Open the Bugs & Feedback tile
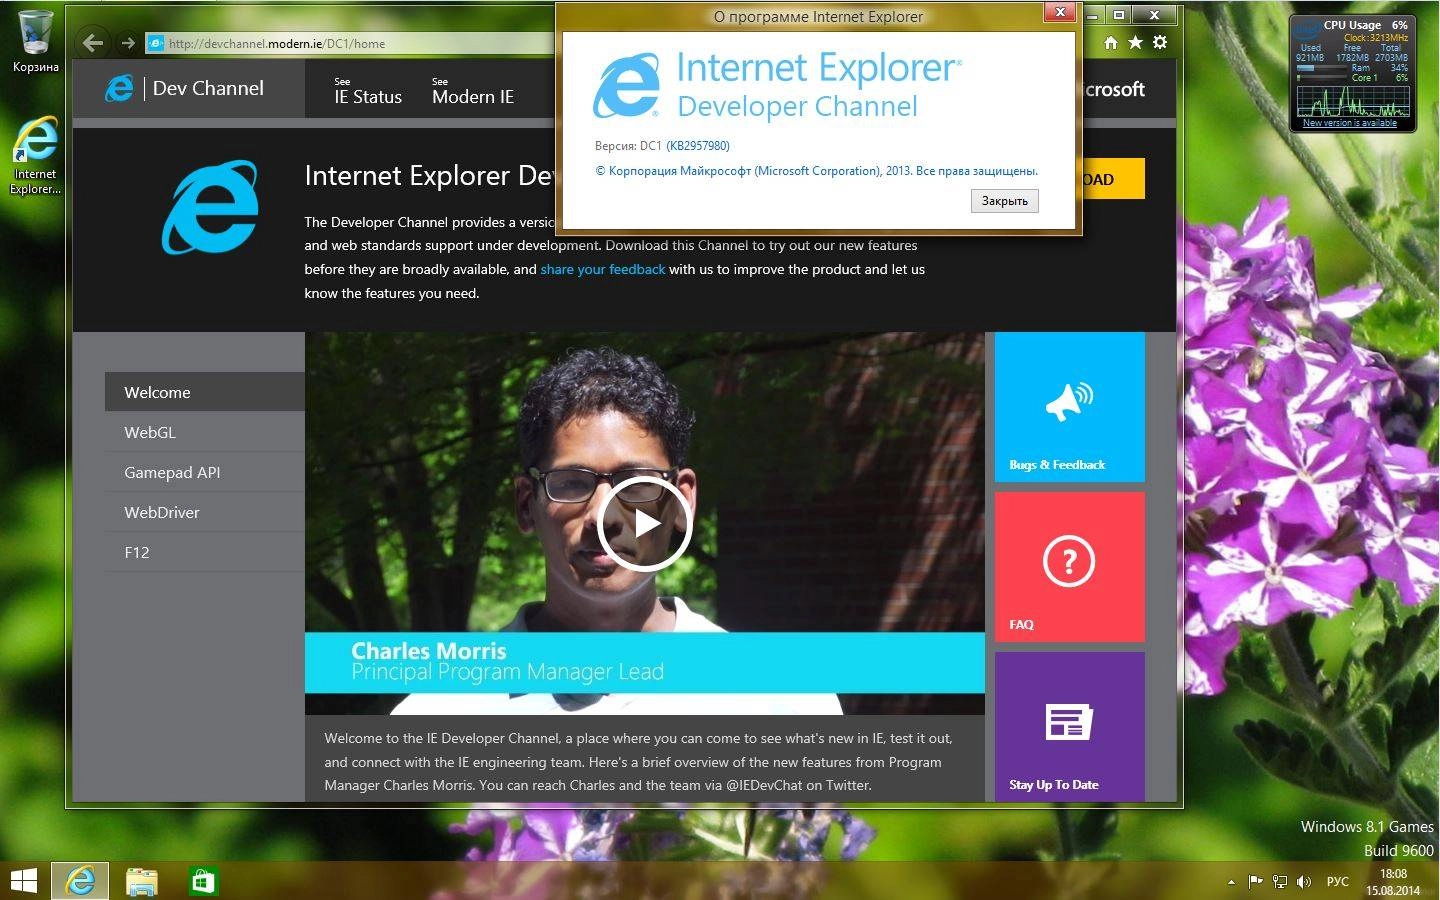Viewport: 1440px width, 900px height. [1069, 407]
